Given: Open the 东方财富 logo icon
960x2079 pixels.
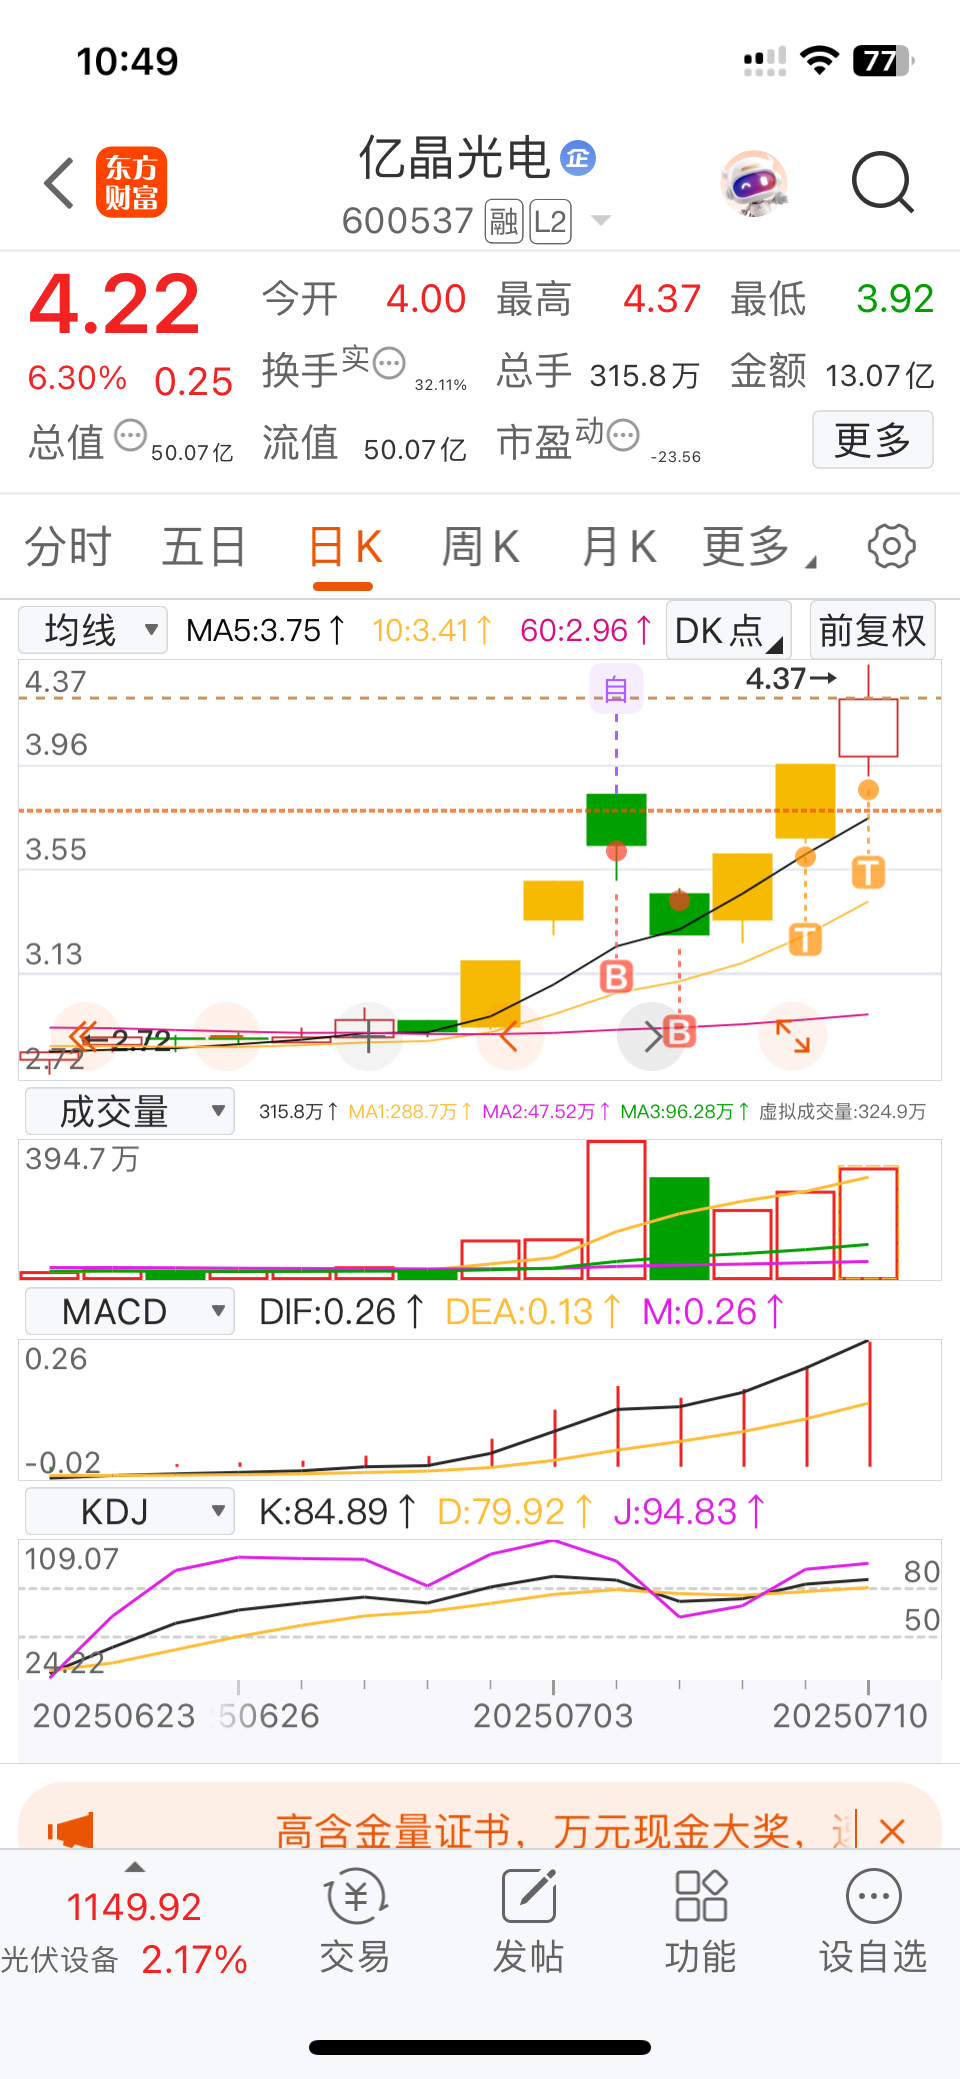Looking at the screenshot, I should (131, 183).
